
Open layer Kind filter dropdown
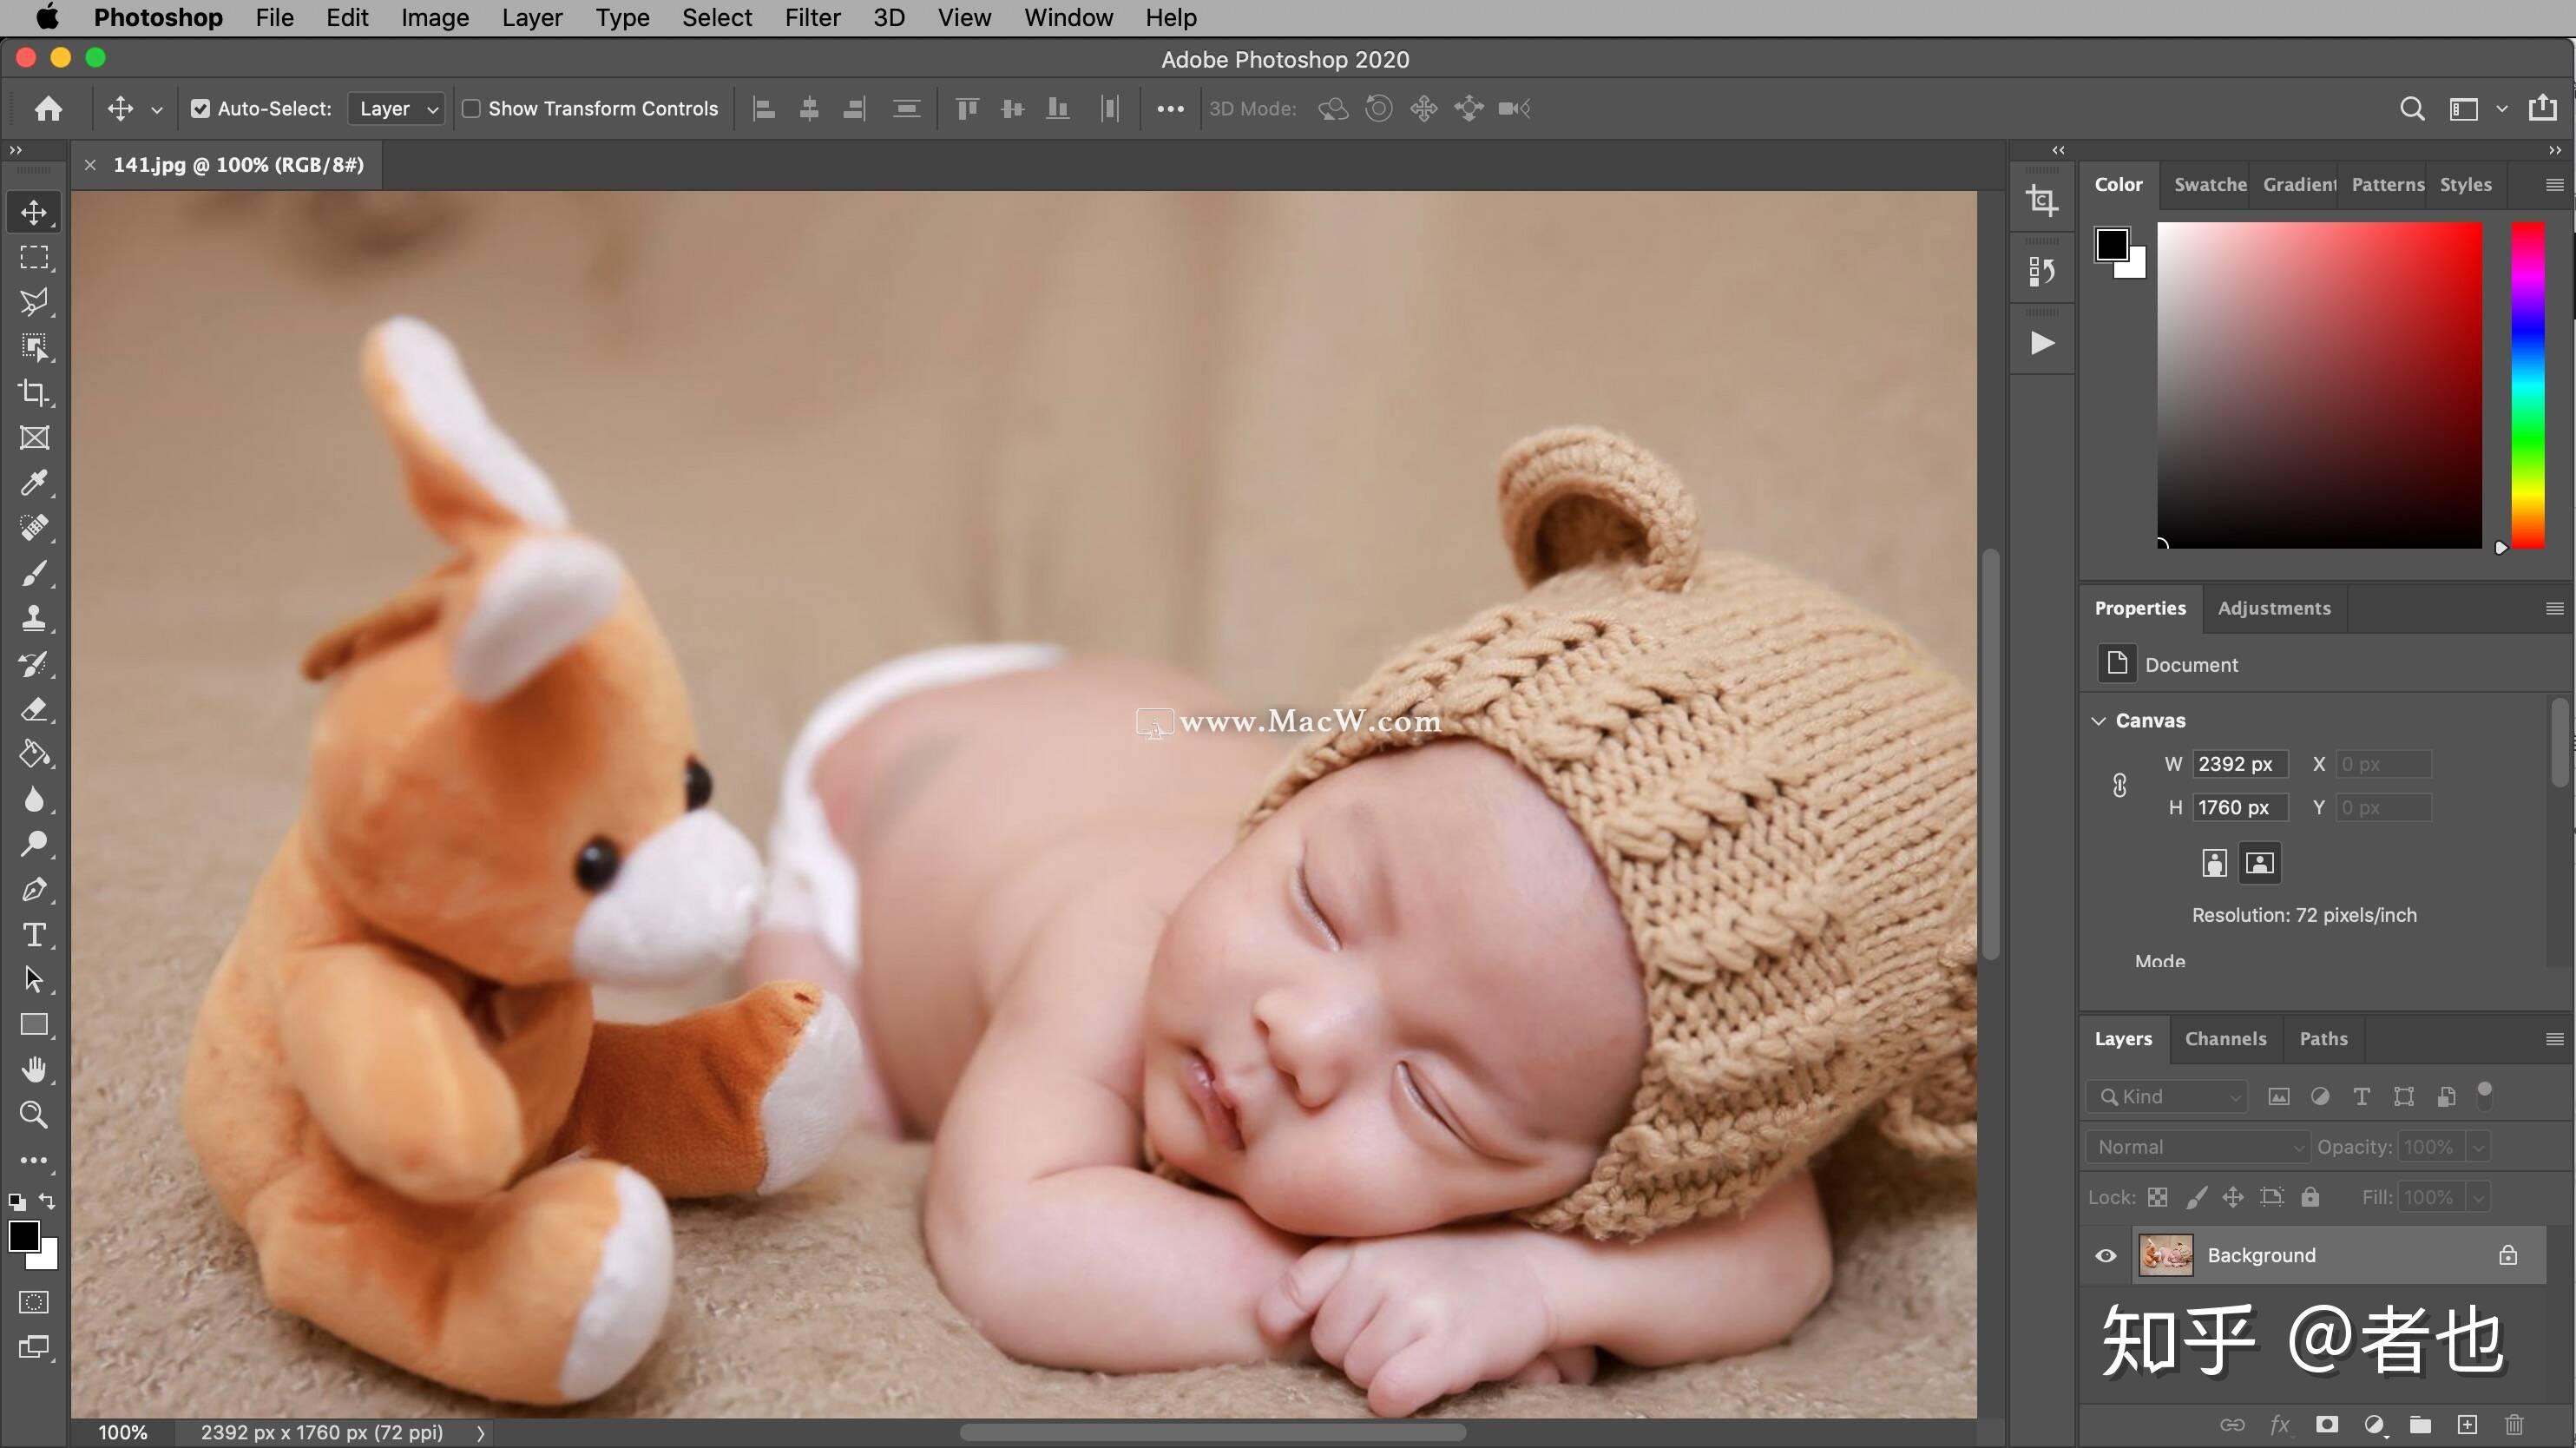tap(2167, 1097)
